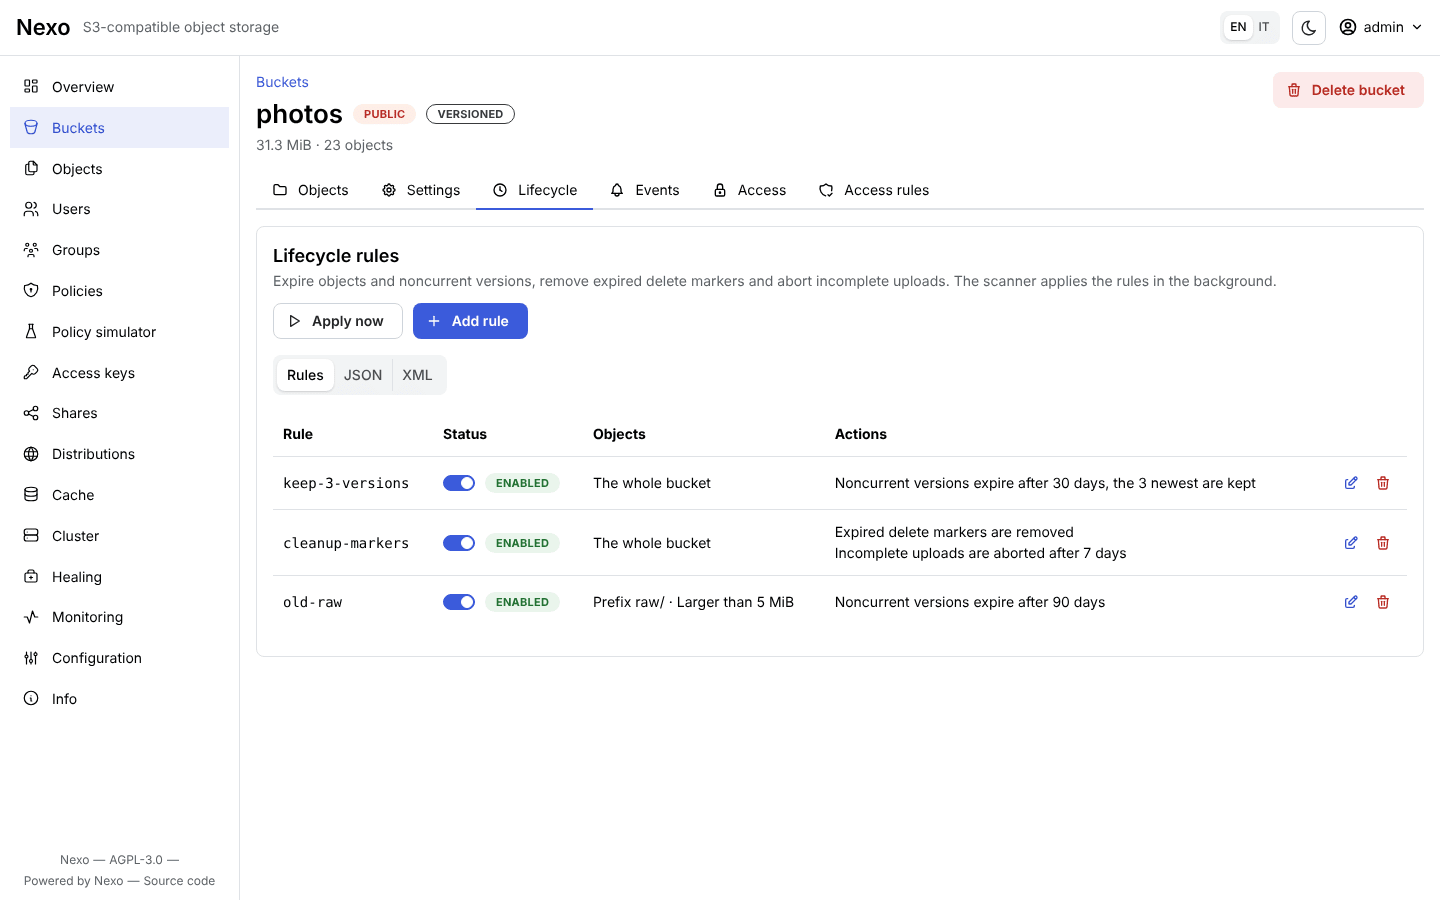Edit the keep-3-versions rule

(x=1351, y=483)
